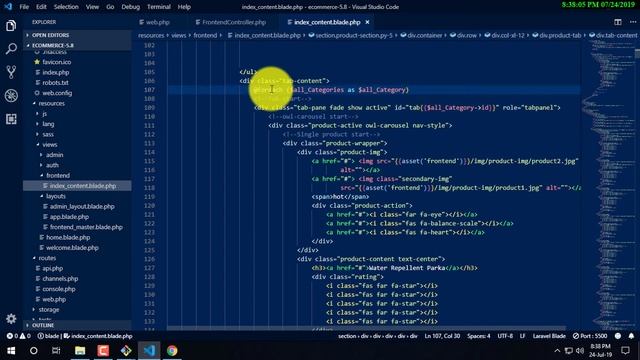Open welcome.blade.php file
Screen dimensions: 640x360
coord(72,247)
